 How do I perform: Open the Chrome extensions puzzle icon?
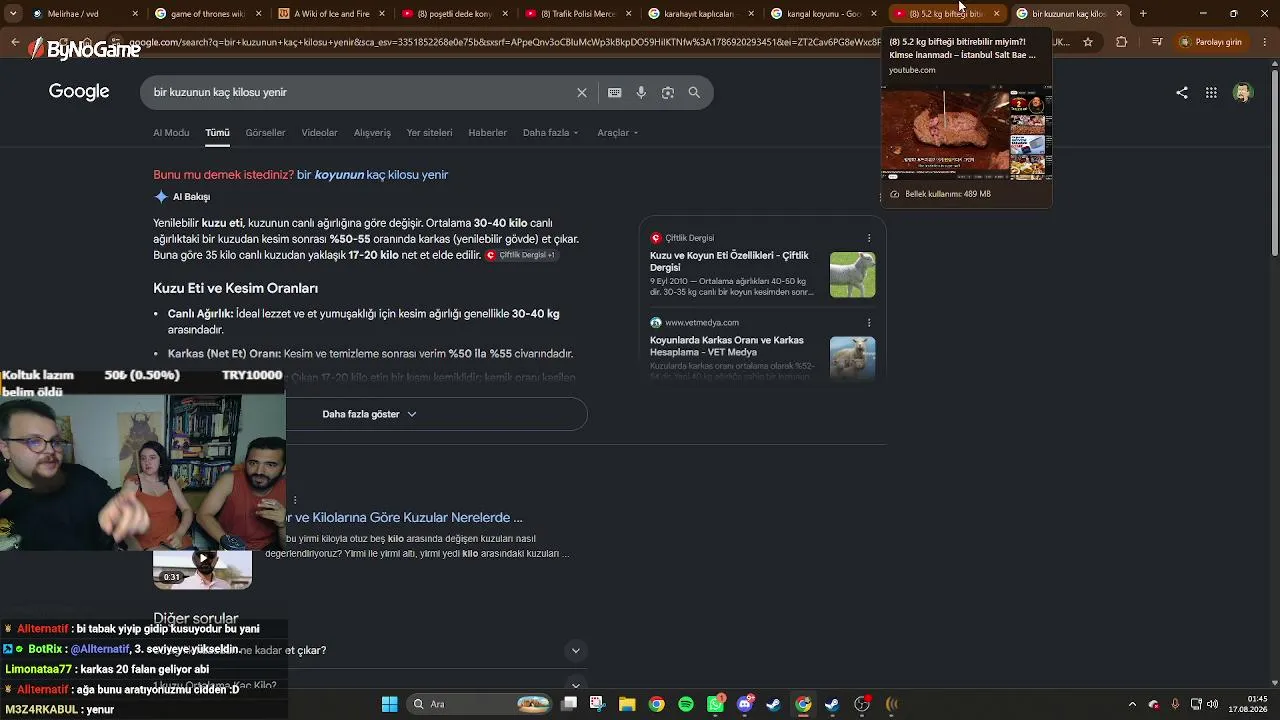1121,42
